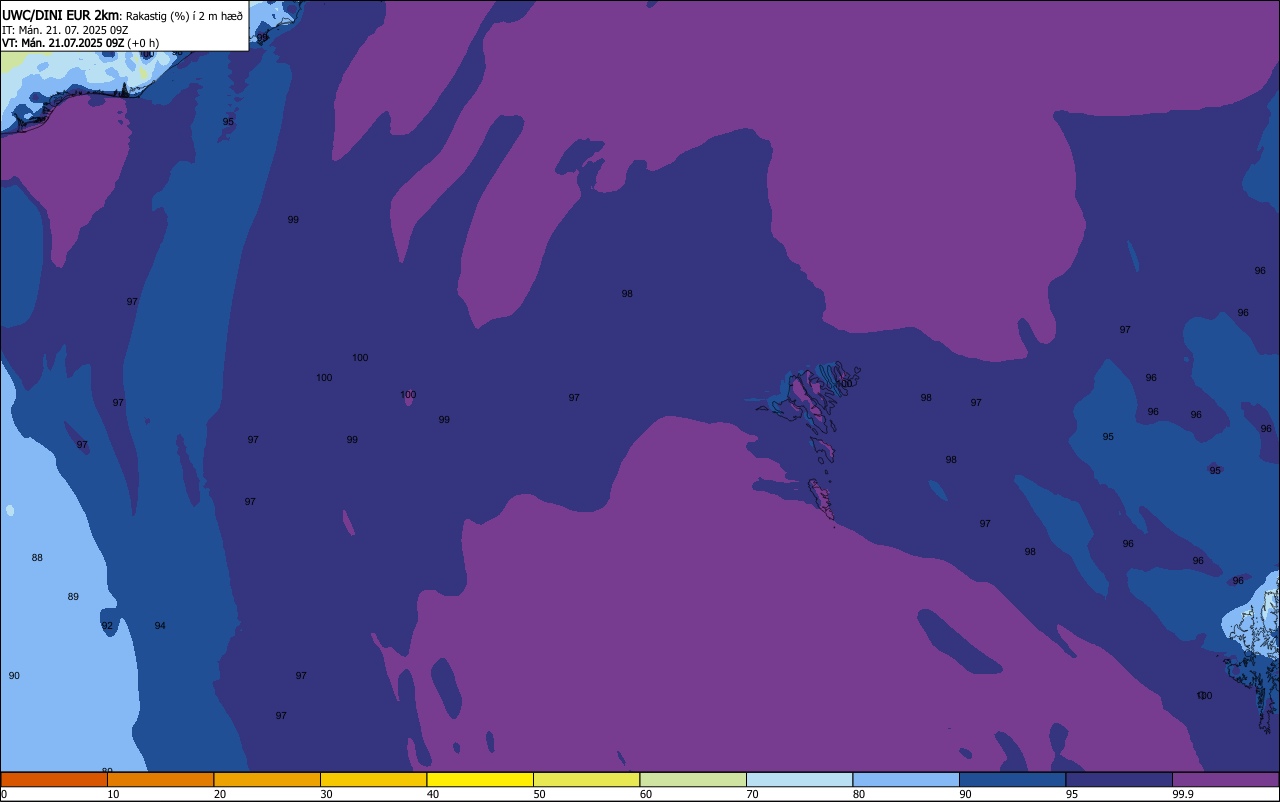
Task: Click the legend tick label "99.9"
Action: [x=1183, y=794]
